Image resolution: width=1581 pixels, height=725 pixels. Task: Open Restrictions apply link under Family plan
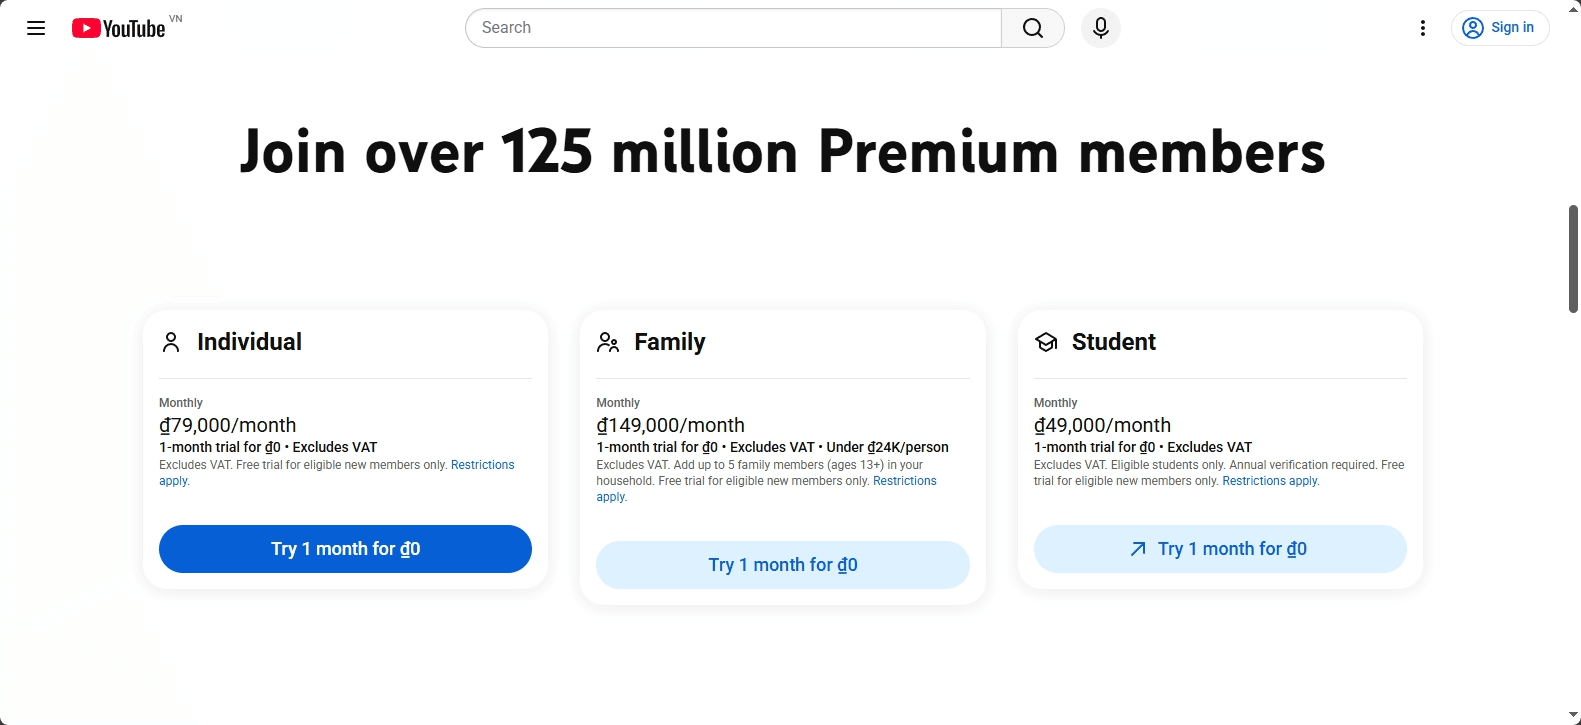click(904, 480)
